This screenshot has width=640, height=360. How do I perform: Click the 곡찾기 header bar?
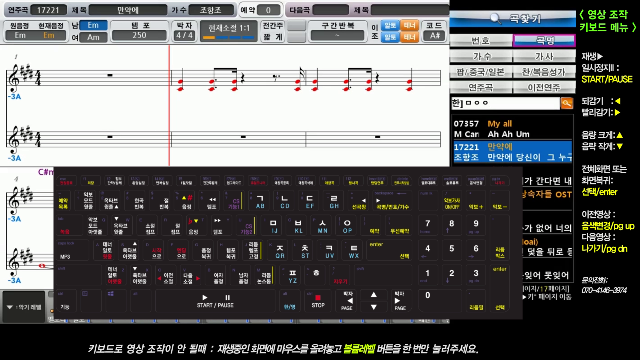(513, 18)
